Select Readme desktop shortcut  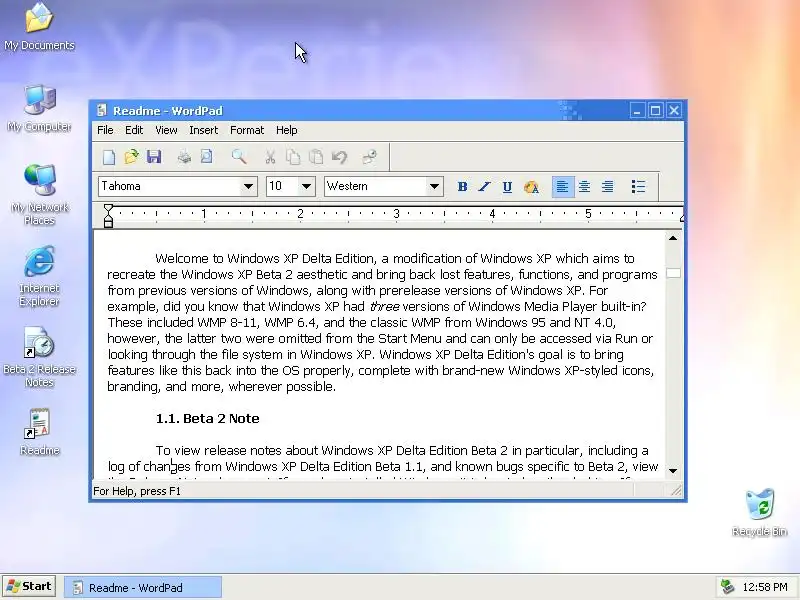[x=39, y=432]
